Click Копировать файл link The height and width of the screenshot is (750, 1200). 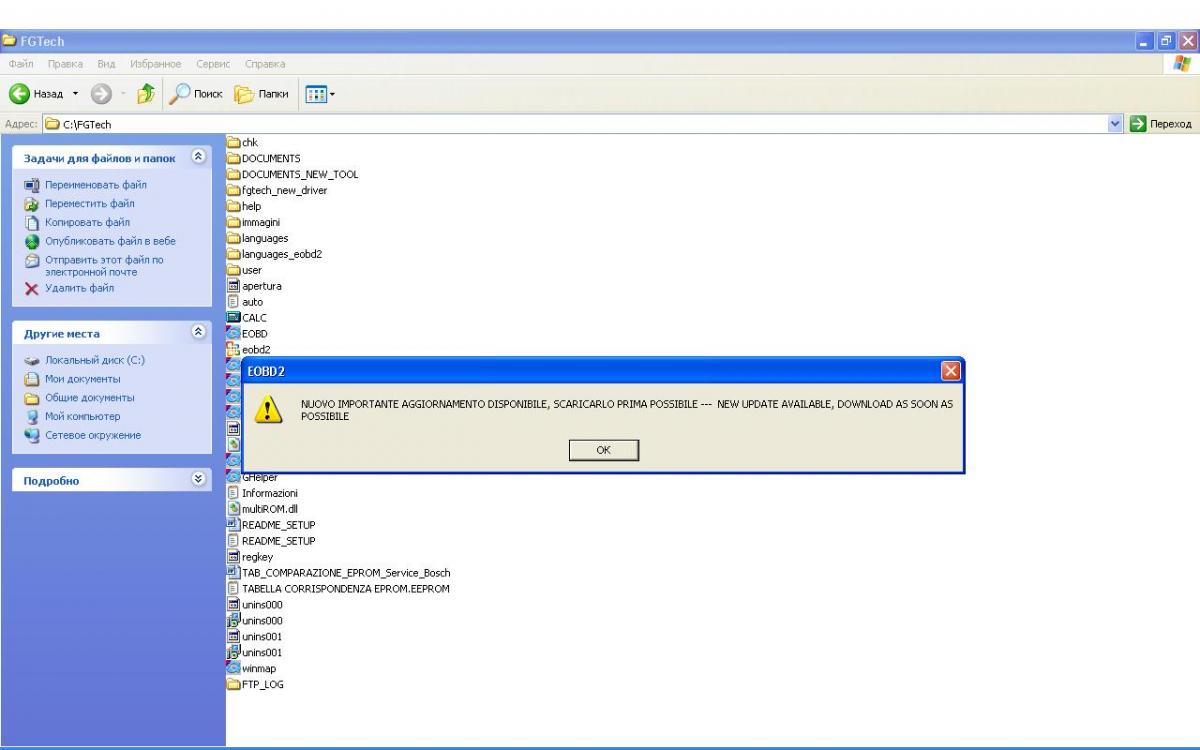point(87,222)
